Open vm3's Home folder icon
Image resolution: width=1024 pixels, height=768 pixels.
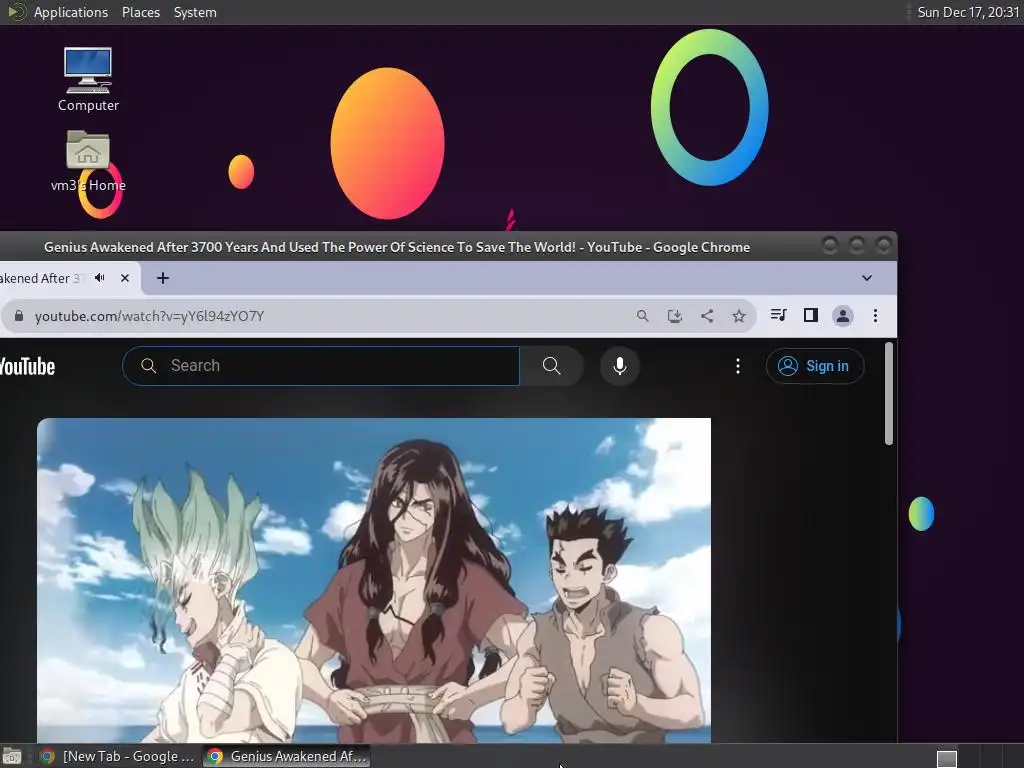(88, 161)
